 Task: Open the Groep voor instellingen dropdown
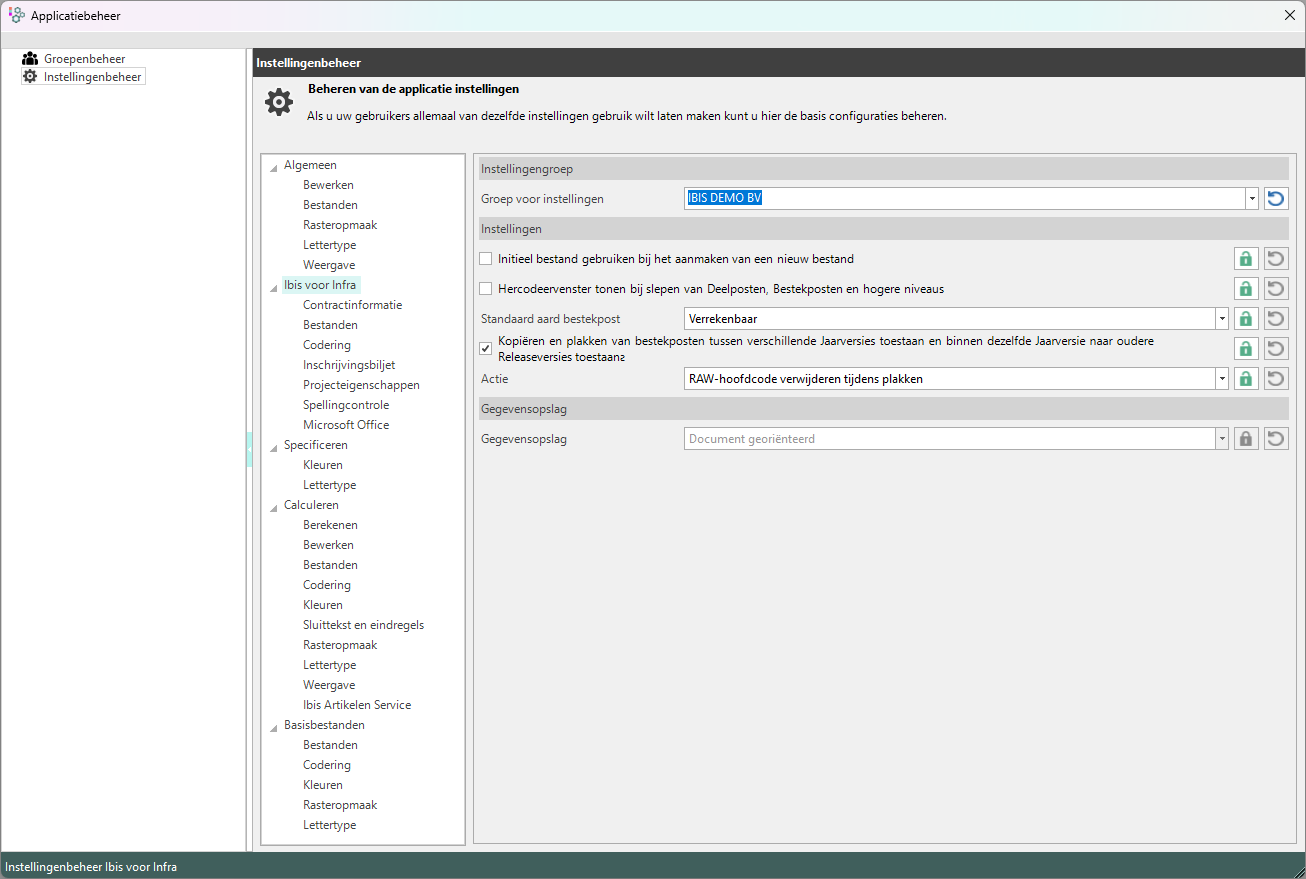click(x=1251, y=198)
